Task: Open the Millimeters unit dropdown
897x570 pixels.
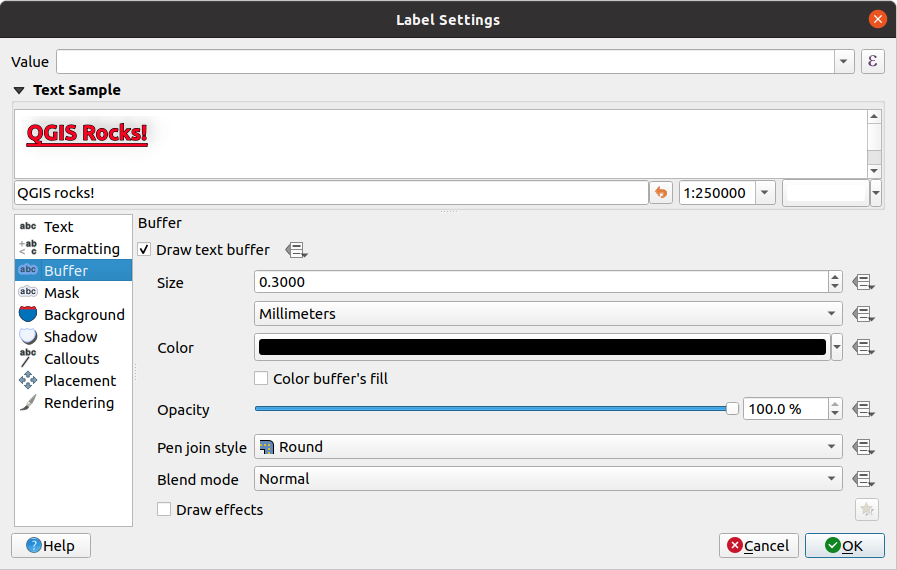Action: pyautogui.click(x=548, y=314)
